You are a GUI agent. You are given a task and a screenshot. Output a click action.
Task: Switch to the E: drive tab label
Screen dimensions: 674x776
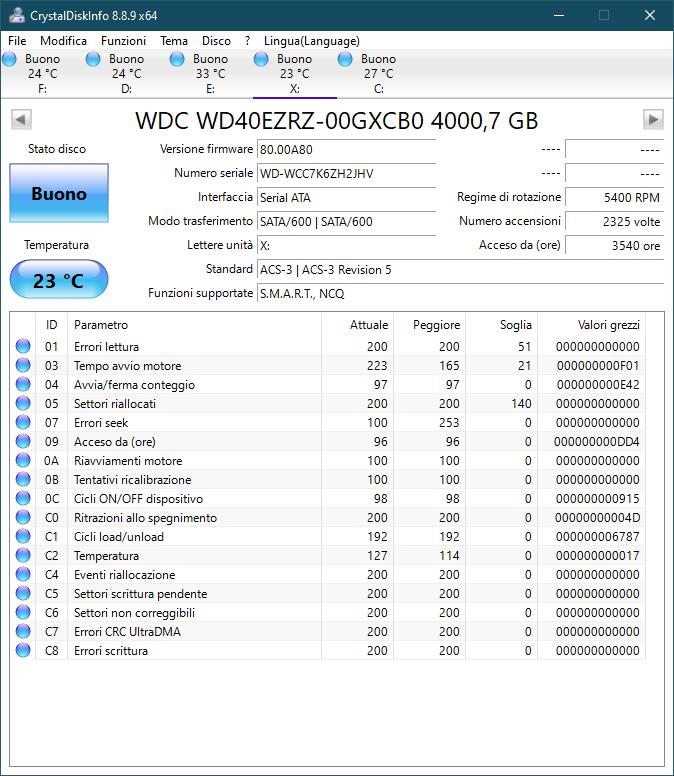pos(210,89)
